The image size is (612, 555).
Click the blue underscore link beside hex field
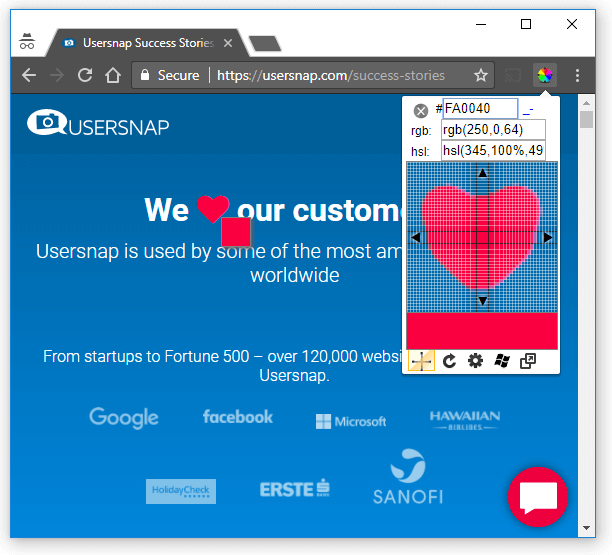click(528, 111)
